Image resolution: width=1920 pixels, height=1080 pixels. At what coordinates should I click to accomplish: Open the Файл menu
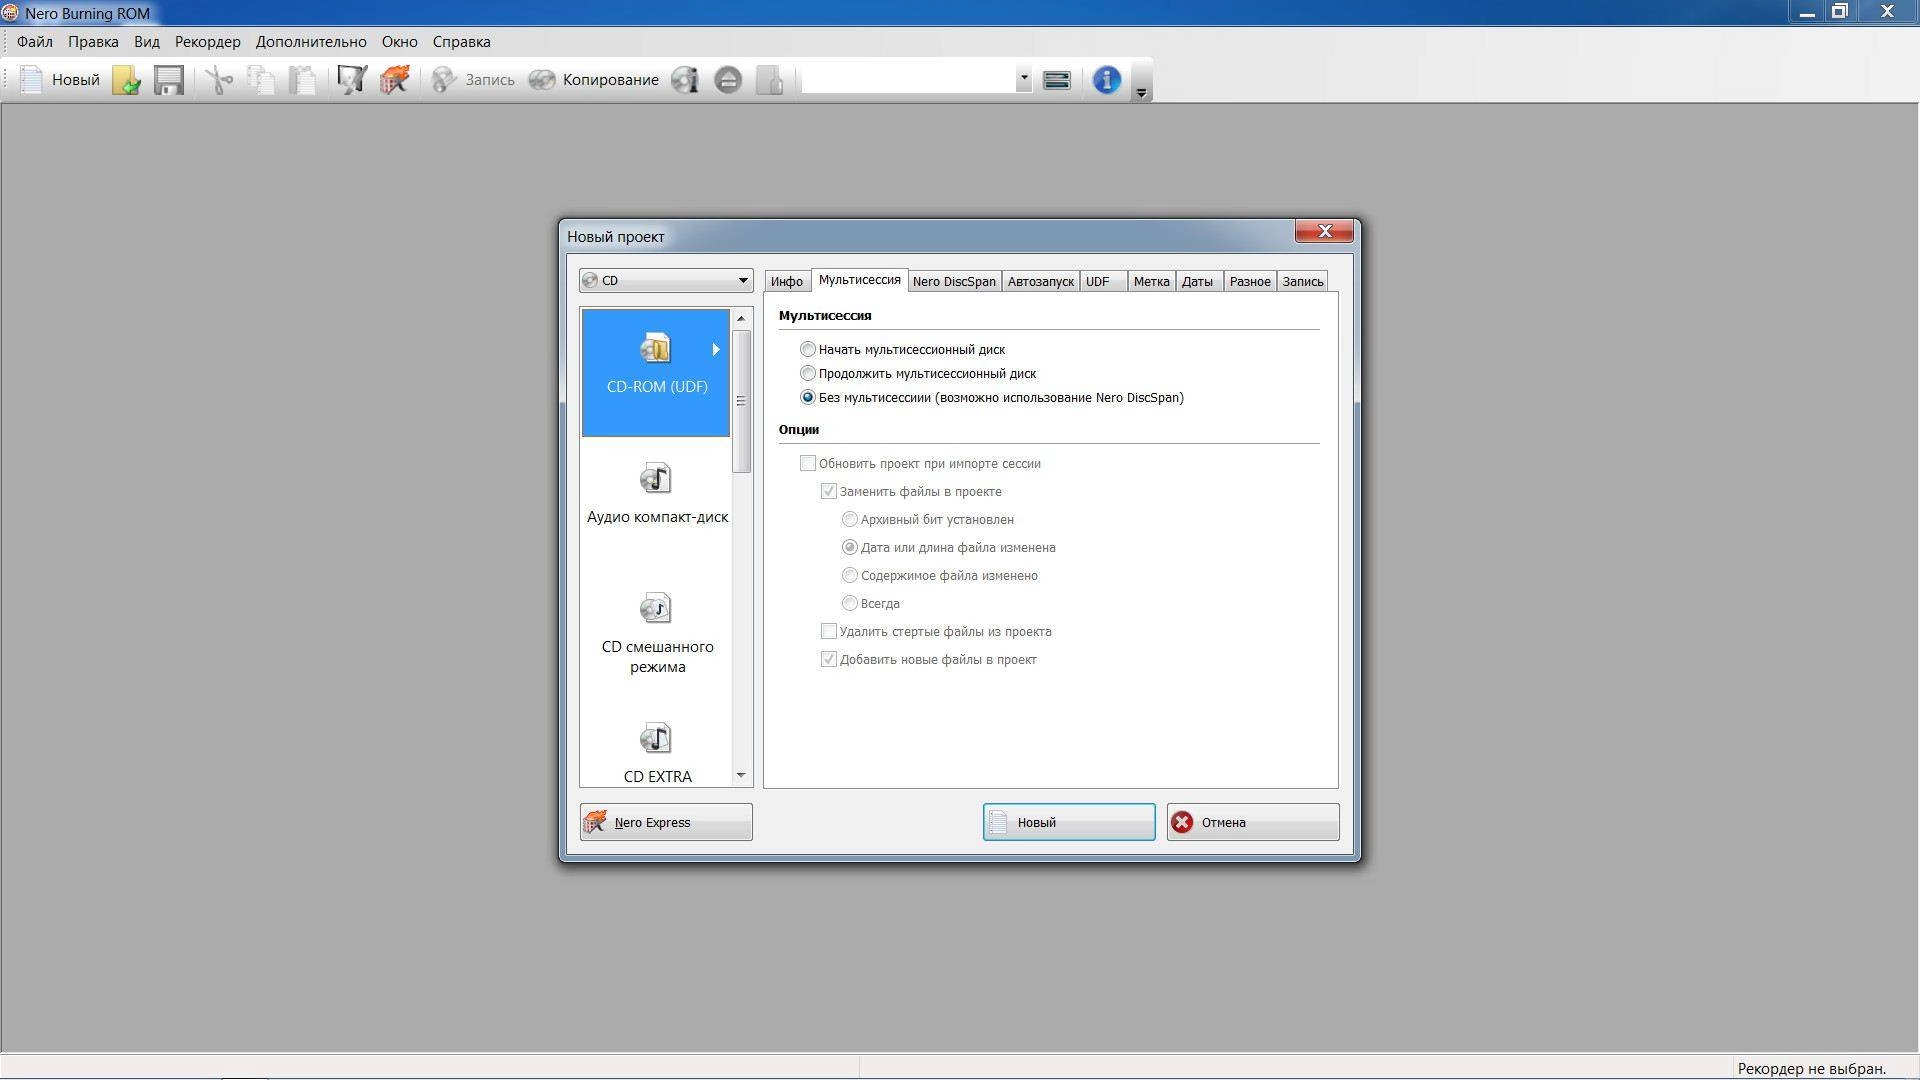click(x=35, y=42)
